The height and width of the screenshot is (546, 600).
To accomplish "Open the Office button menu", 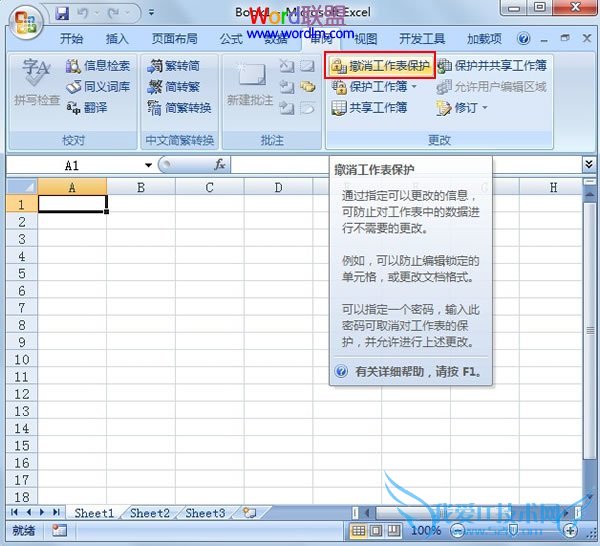I will point(25,23).
